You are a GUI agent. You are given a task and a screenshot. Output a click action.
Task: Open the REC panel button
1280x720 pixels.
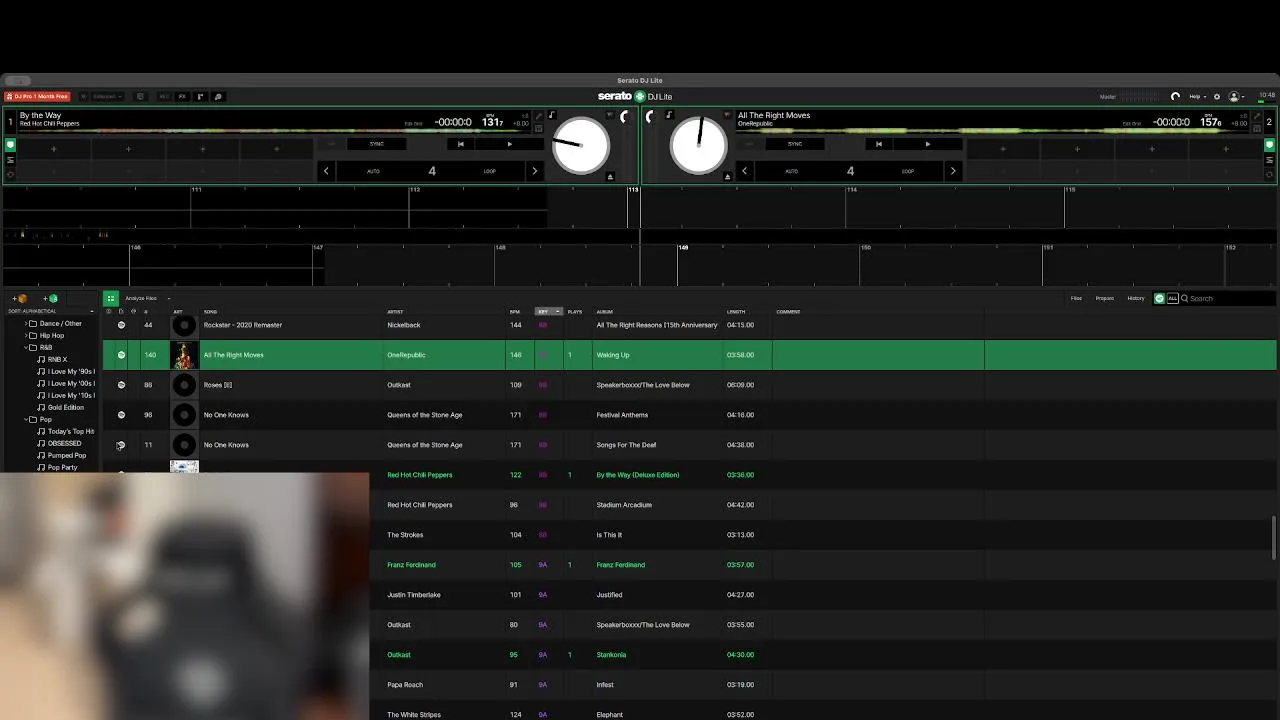point(164,97)
